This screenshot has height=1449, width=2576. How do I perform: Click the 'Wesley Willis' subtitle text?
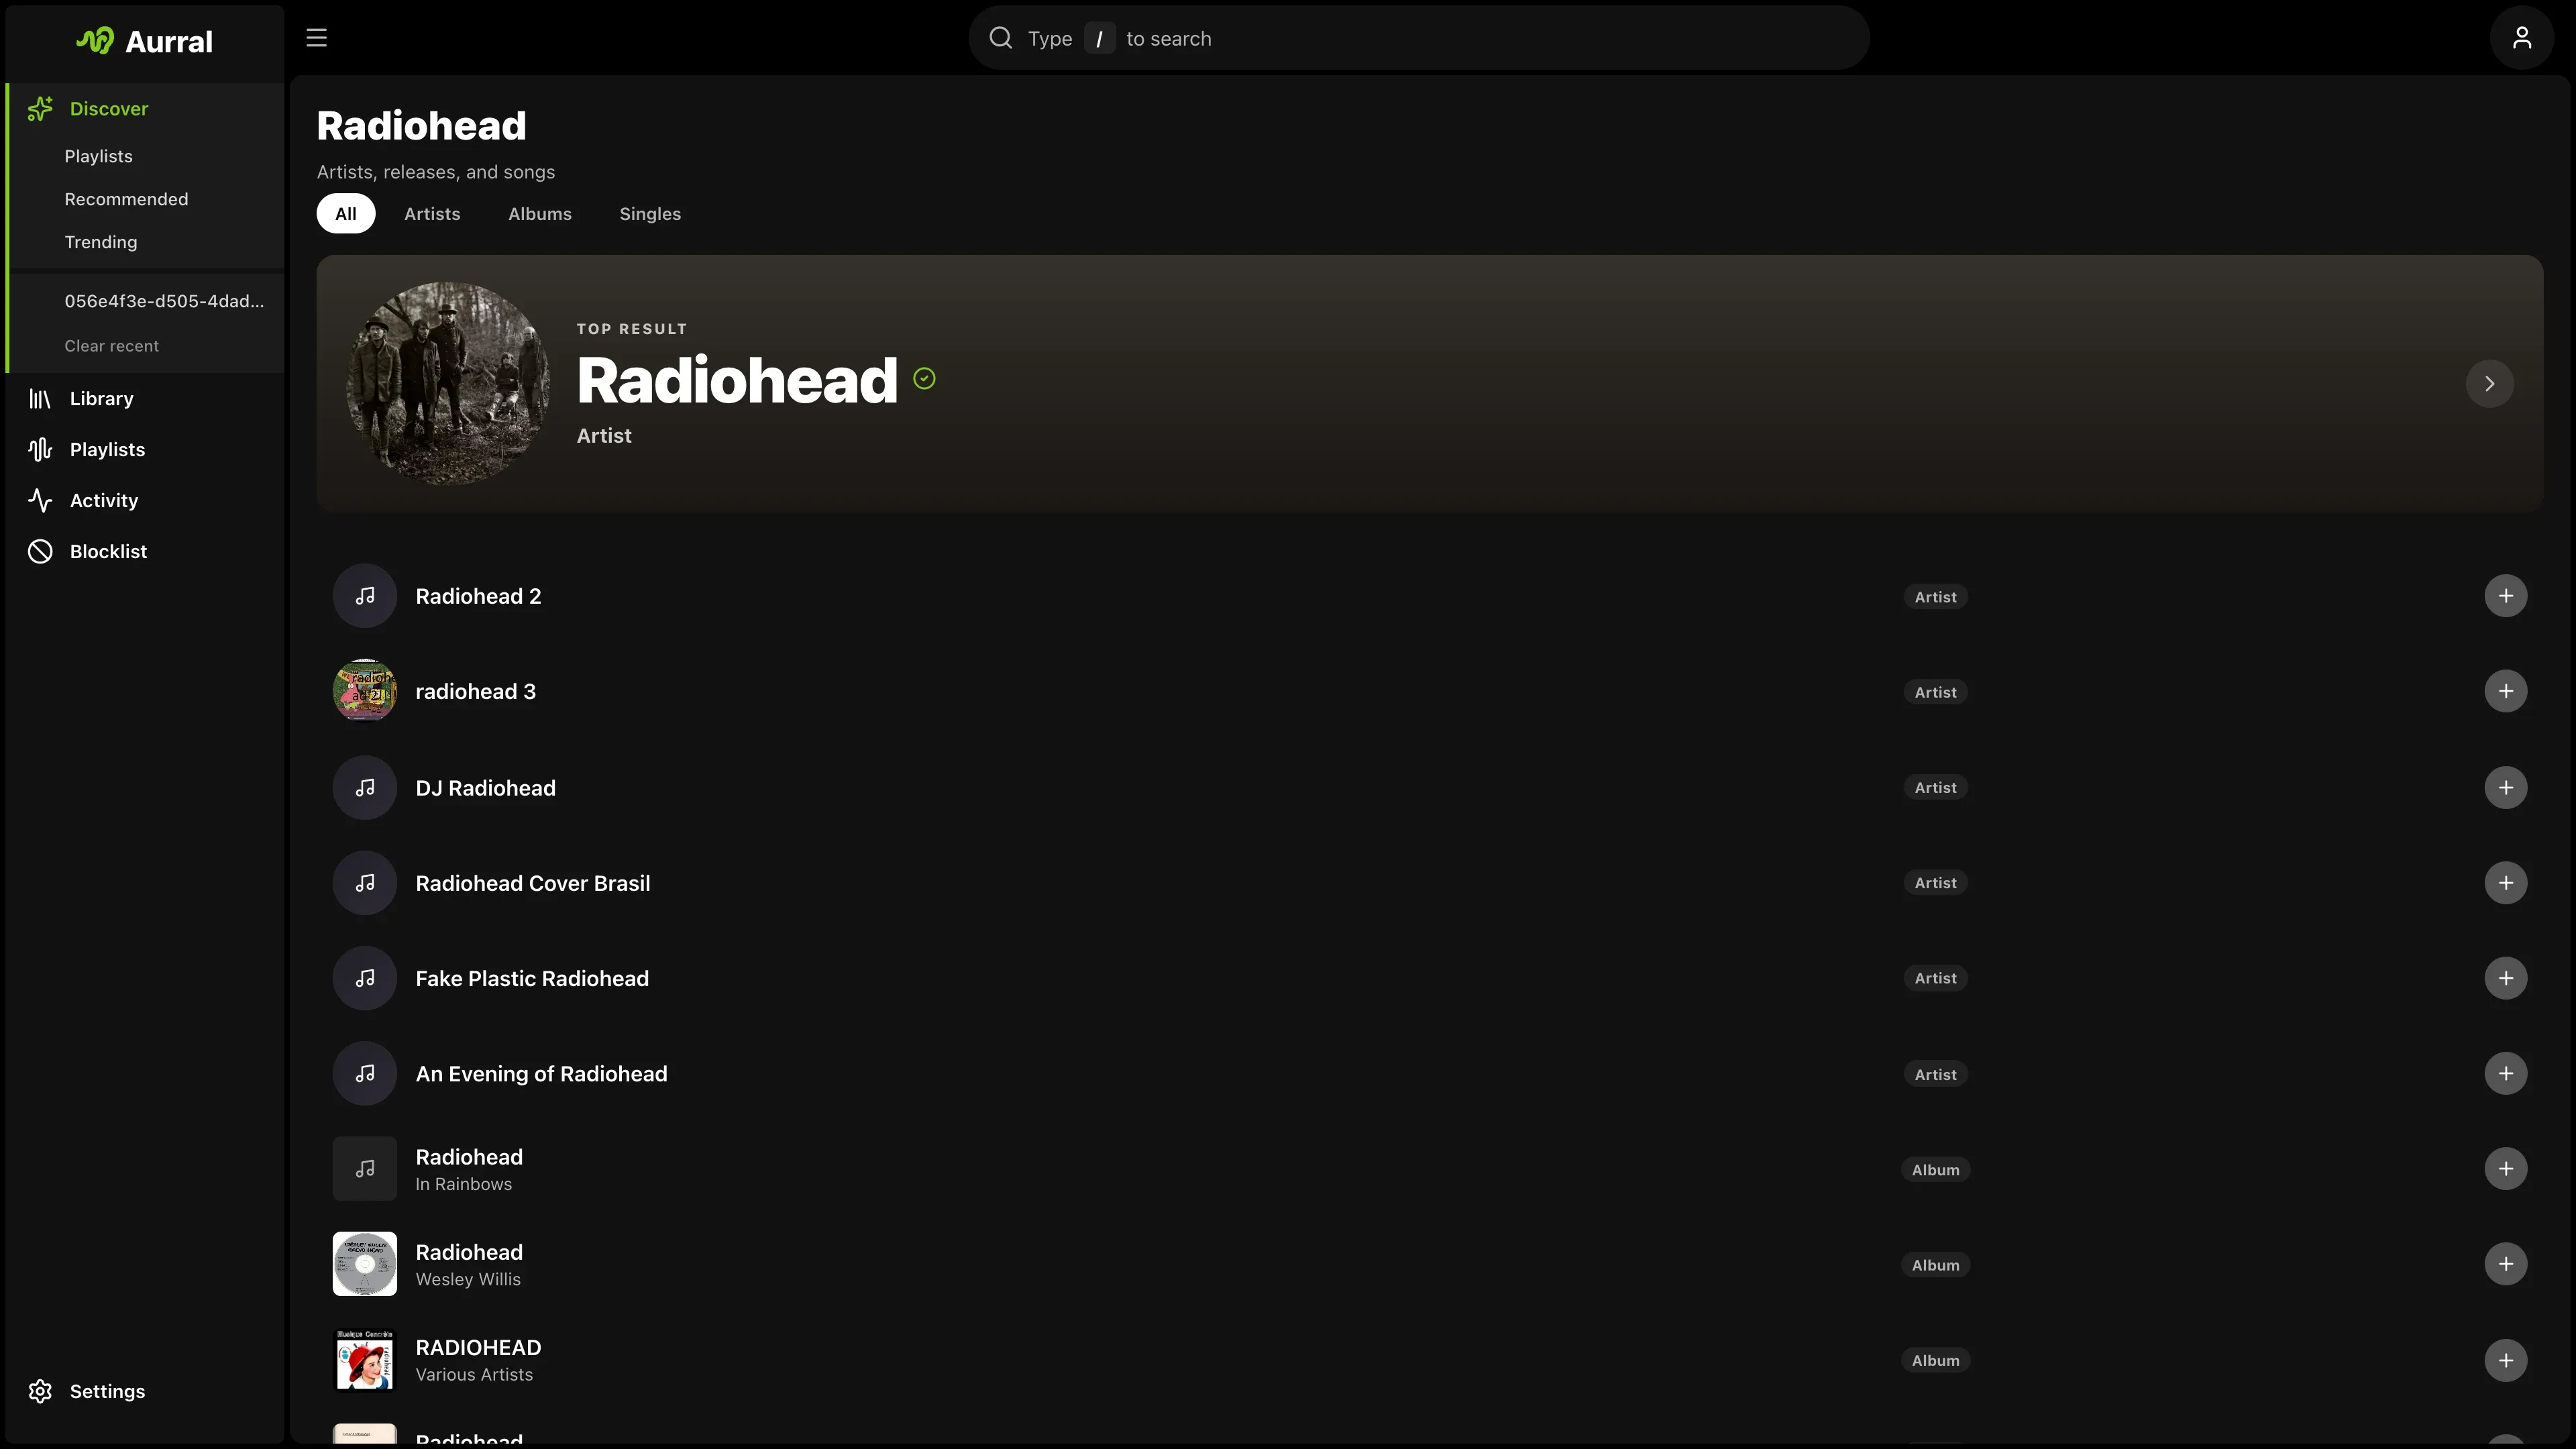pos(468,1280)
